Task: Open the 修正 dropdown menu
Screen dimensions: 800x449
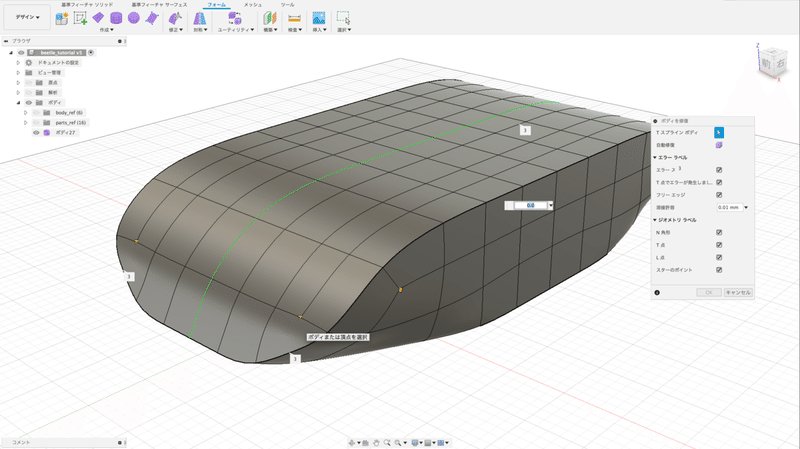Action: tap(176, 30)
